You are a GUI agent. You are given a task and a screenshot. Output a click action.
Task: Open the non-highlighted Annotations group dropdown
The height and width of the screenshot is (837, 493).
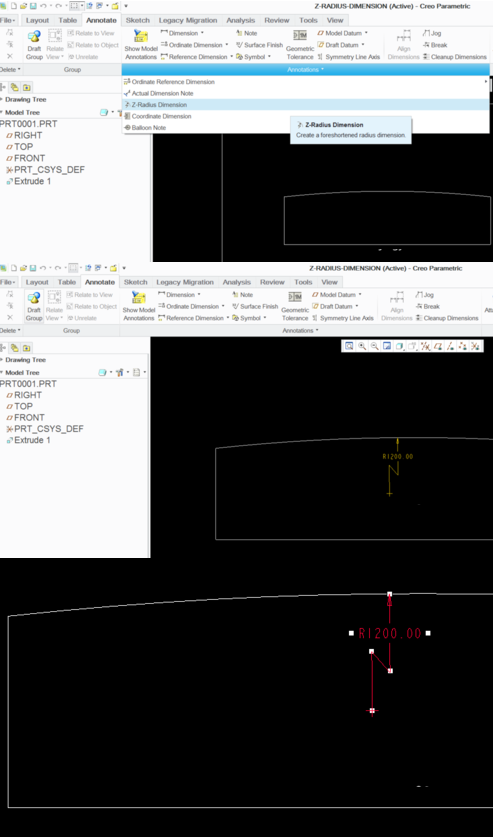pos(300,330)
